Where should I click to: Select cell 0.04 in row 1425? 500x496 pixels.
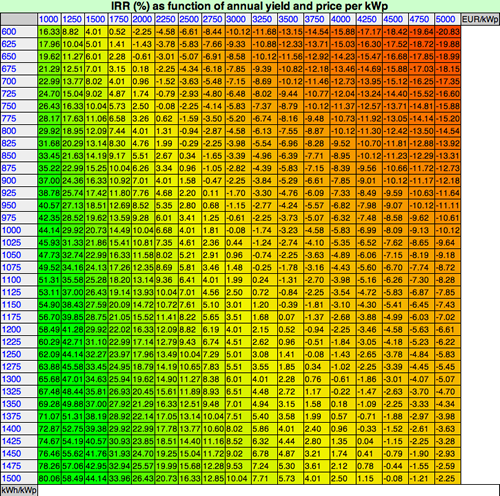369,441
